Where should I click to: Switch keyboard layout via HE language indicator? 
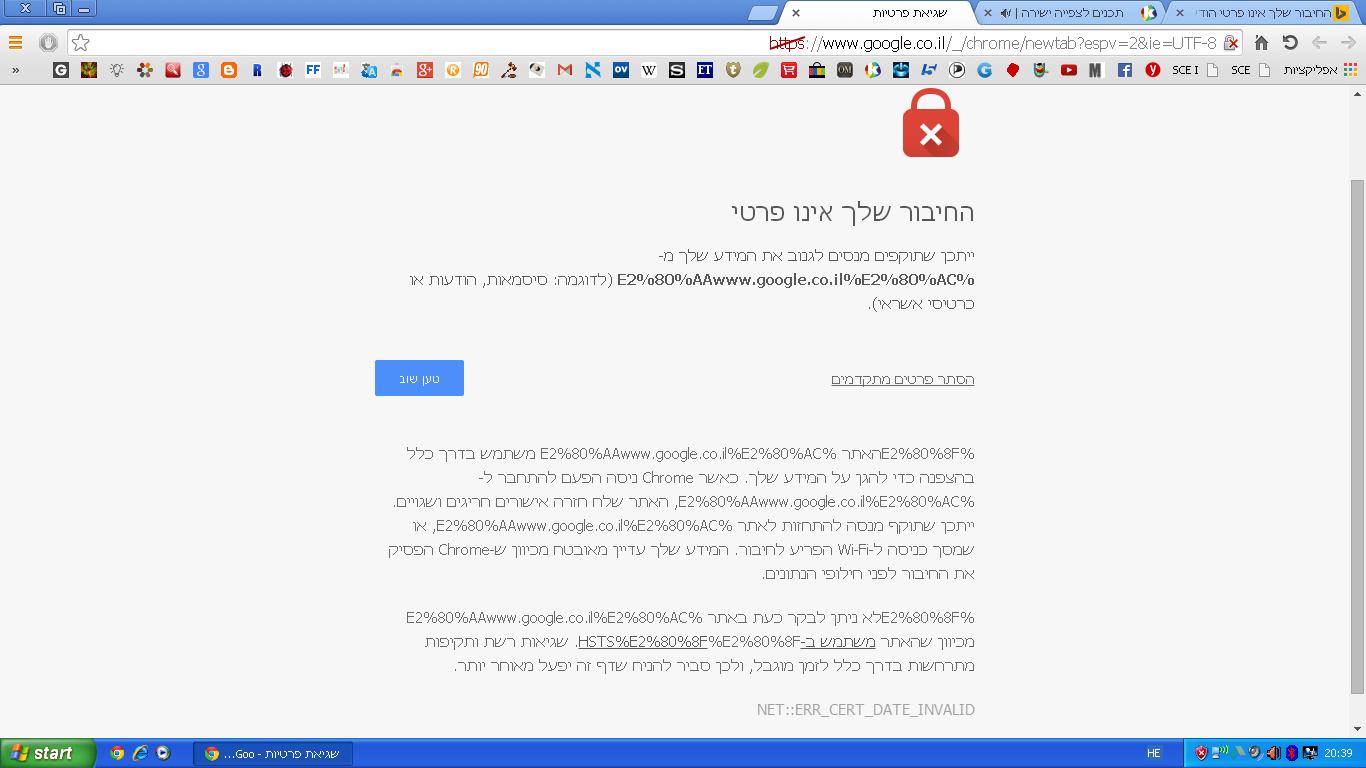click(1152, 753)
